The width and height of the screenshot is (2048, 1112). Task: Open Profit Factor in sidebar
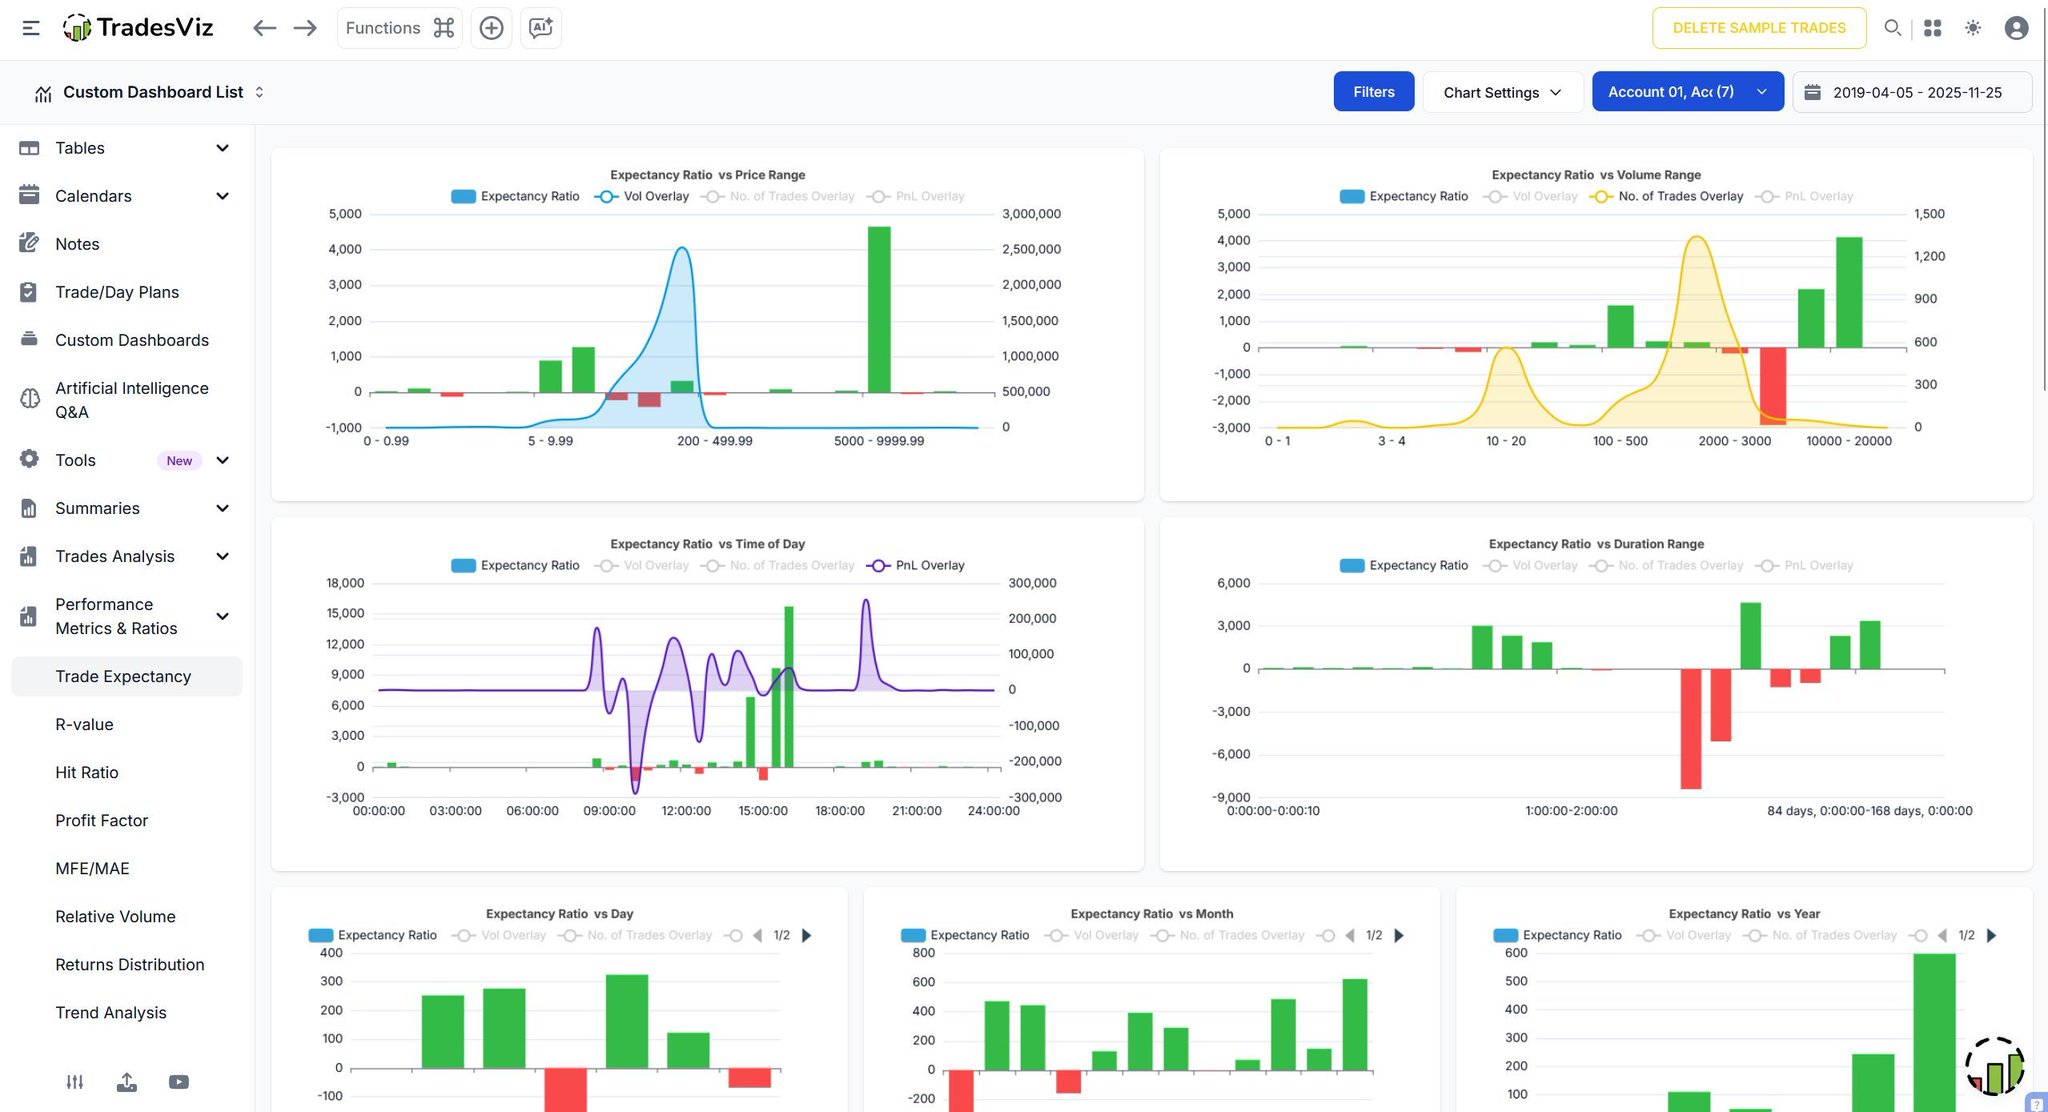[x=102, y=820]
